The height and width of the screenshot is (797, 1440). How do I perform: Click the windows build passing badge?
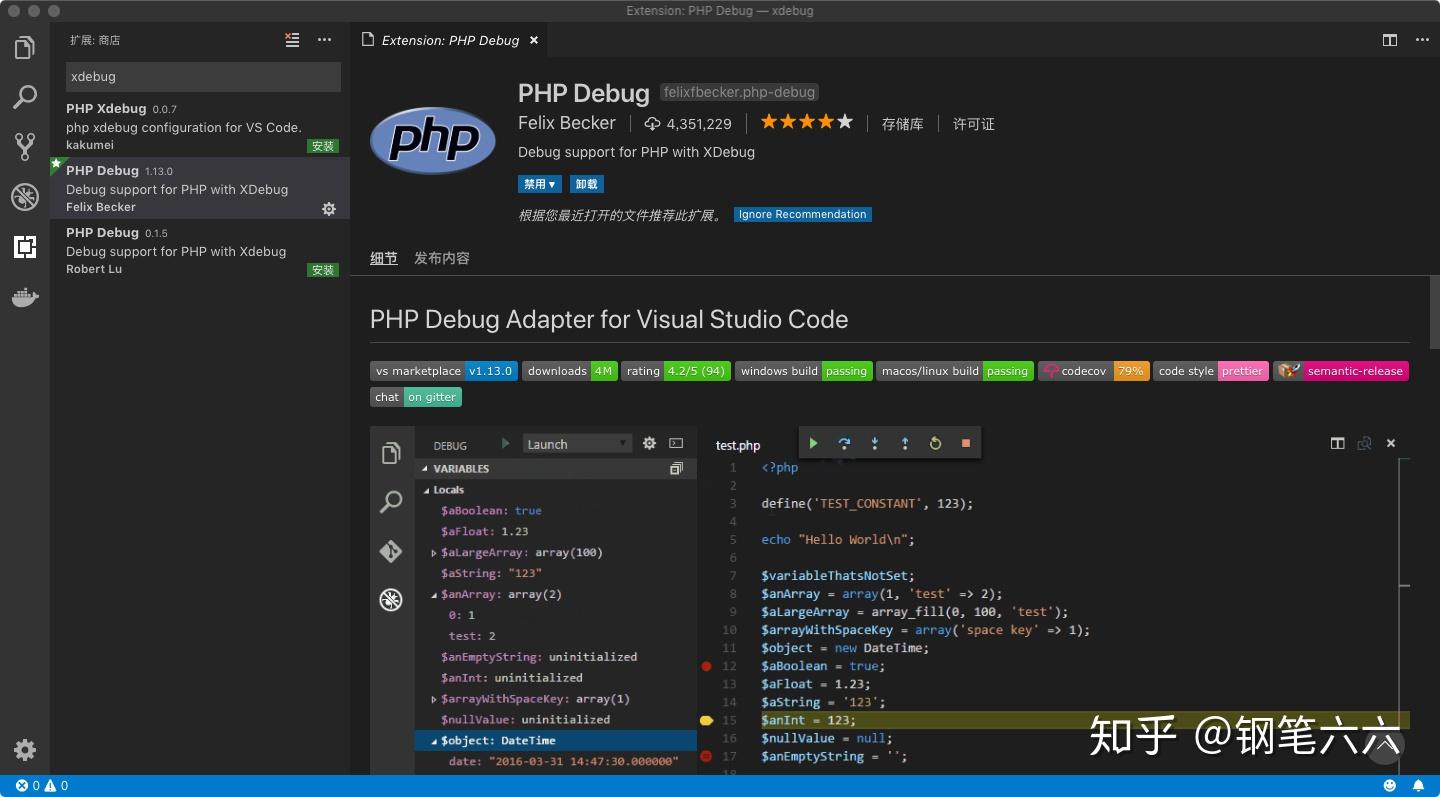click(804, 371)
